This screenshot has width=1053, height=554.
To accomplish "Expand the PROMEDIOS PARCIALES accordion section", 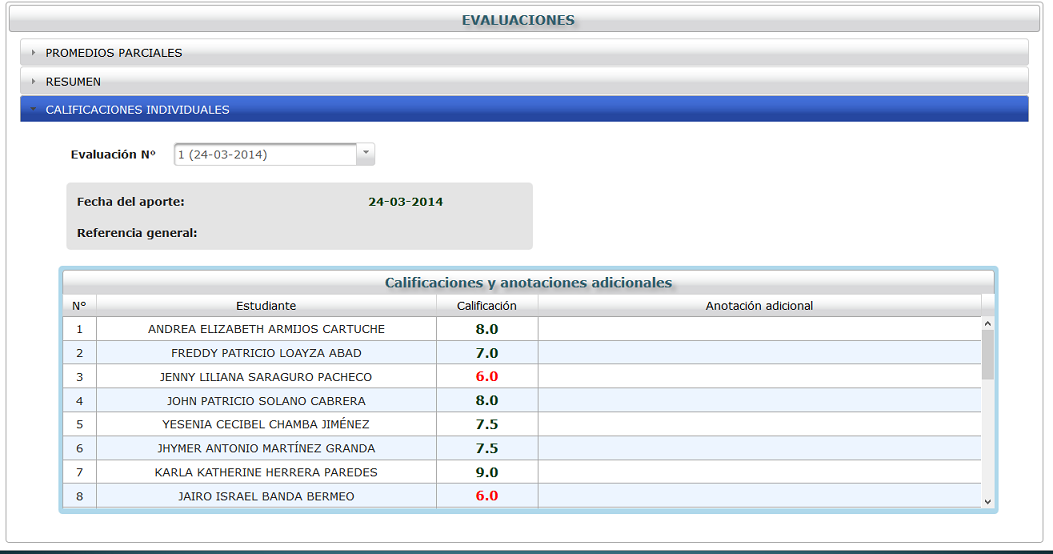I will click(524, 52).
